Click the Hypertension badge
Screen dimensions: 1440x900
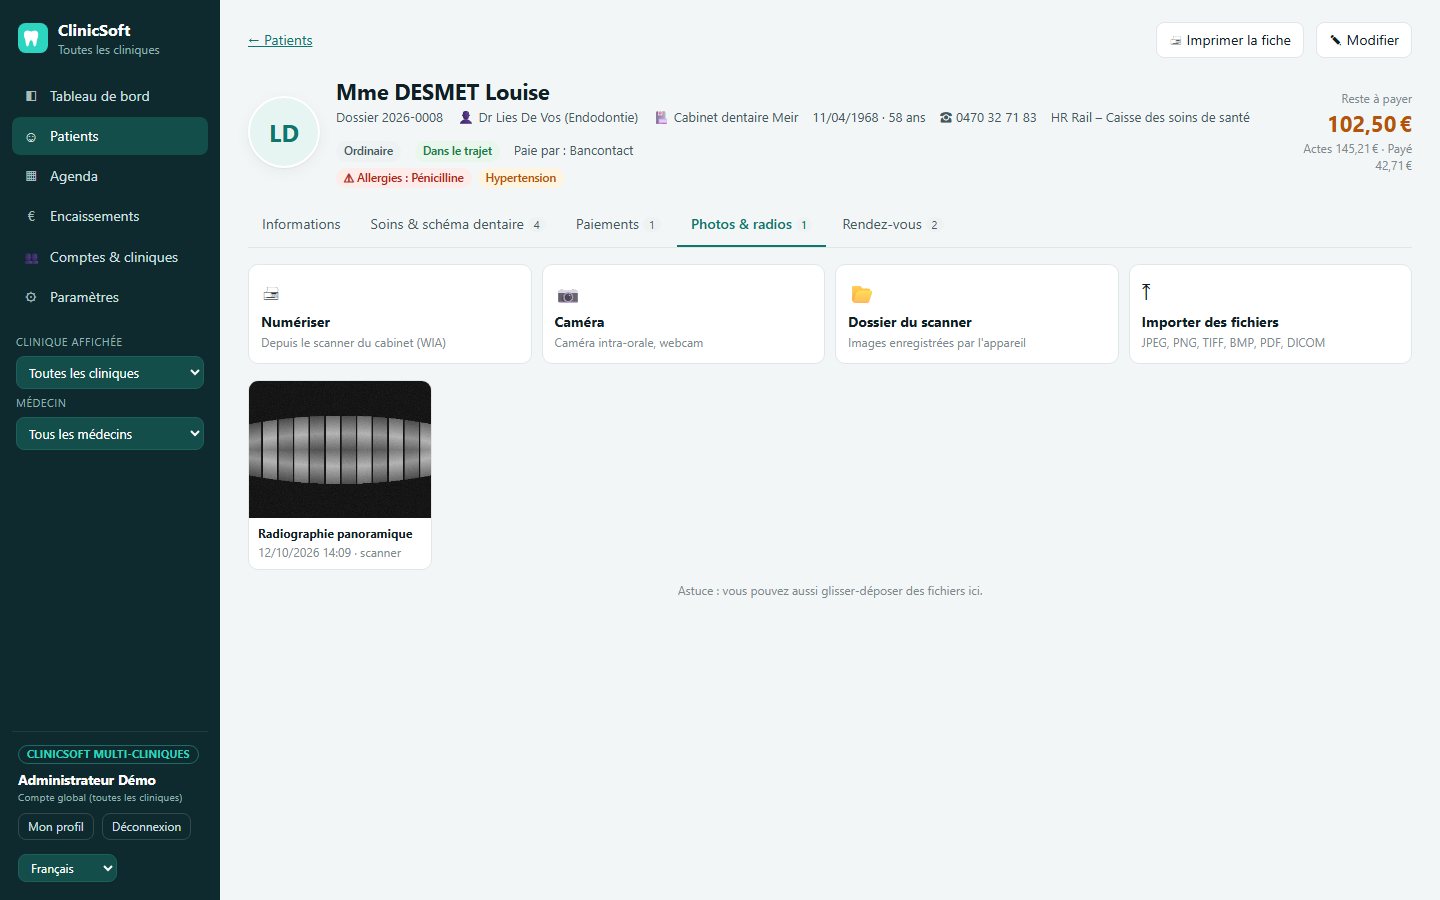[x=521, y=178]
